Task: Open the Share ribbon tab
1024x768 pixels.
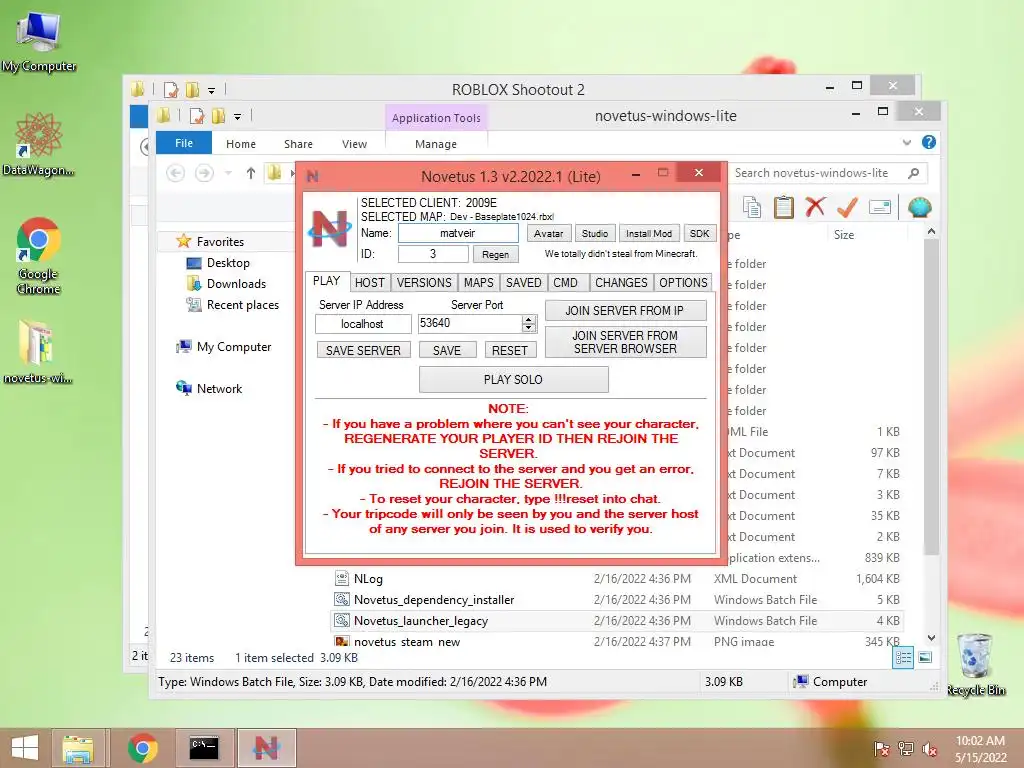Action: pyautogui.click(x=298, y=144)
